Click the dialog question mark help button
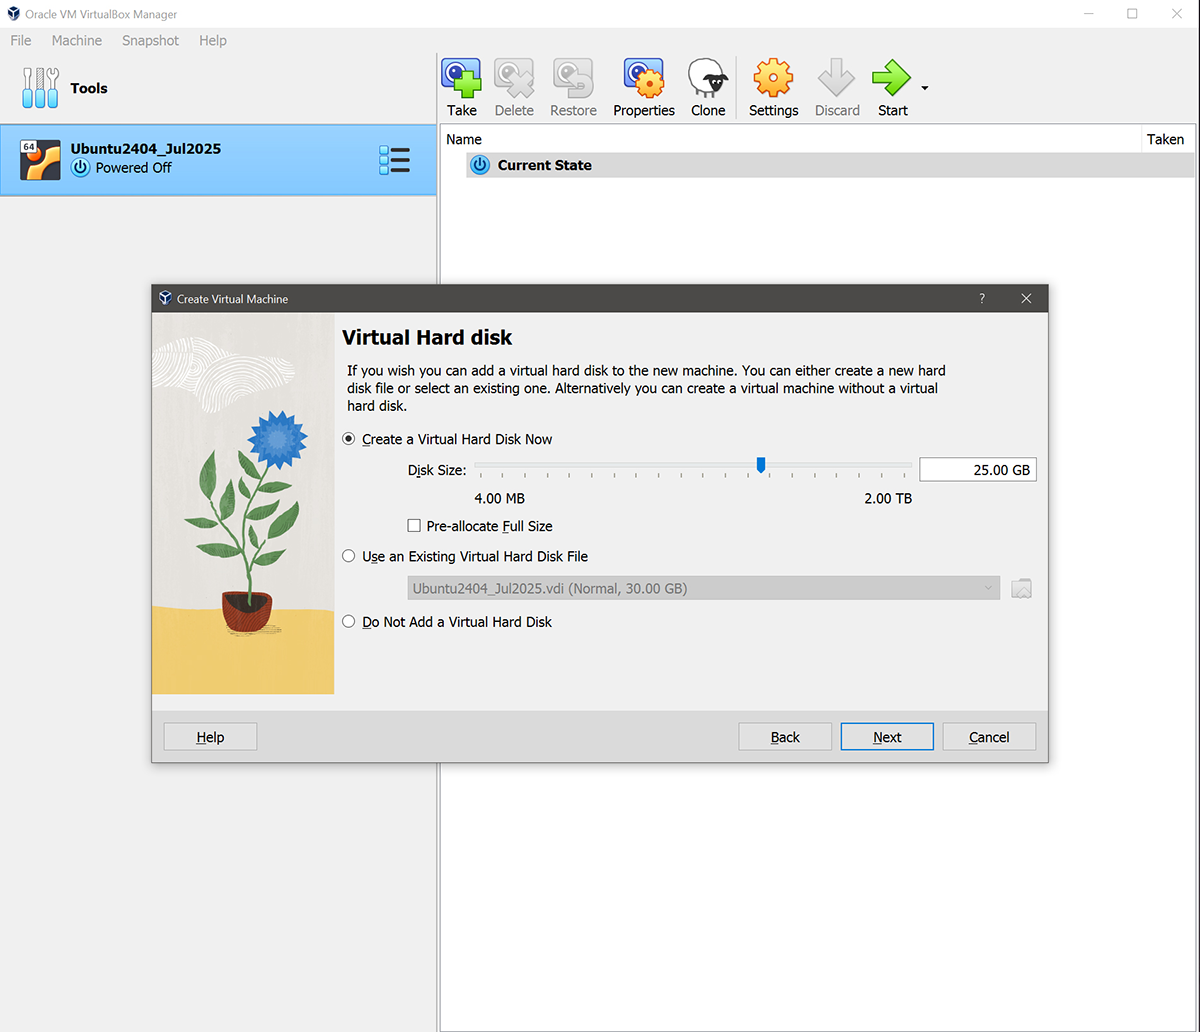Image resolution: width=1200 pixels, height=1032 pixels. (982, 298)
